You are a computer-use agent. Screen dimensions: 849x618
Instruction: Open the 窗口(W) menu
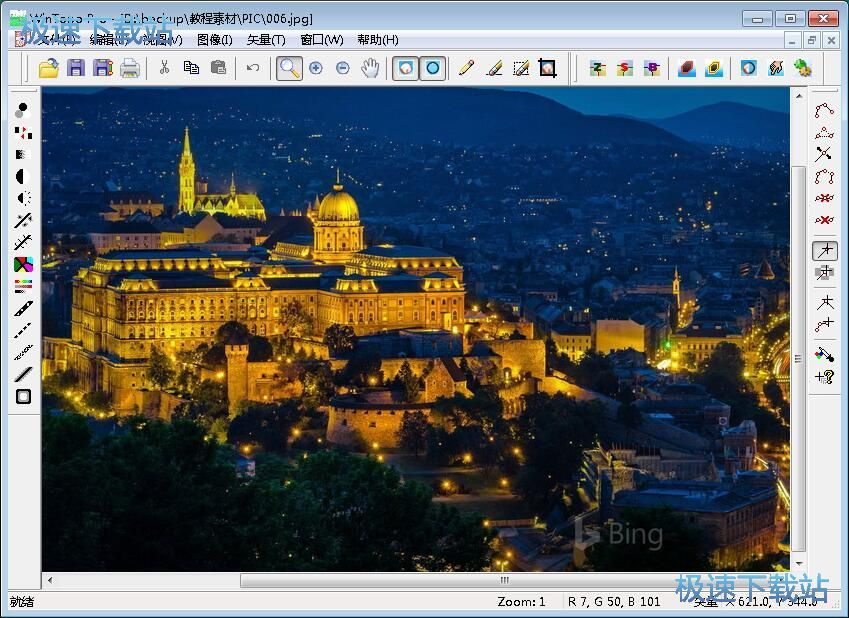pyautogui.click(x=321, y=40)
